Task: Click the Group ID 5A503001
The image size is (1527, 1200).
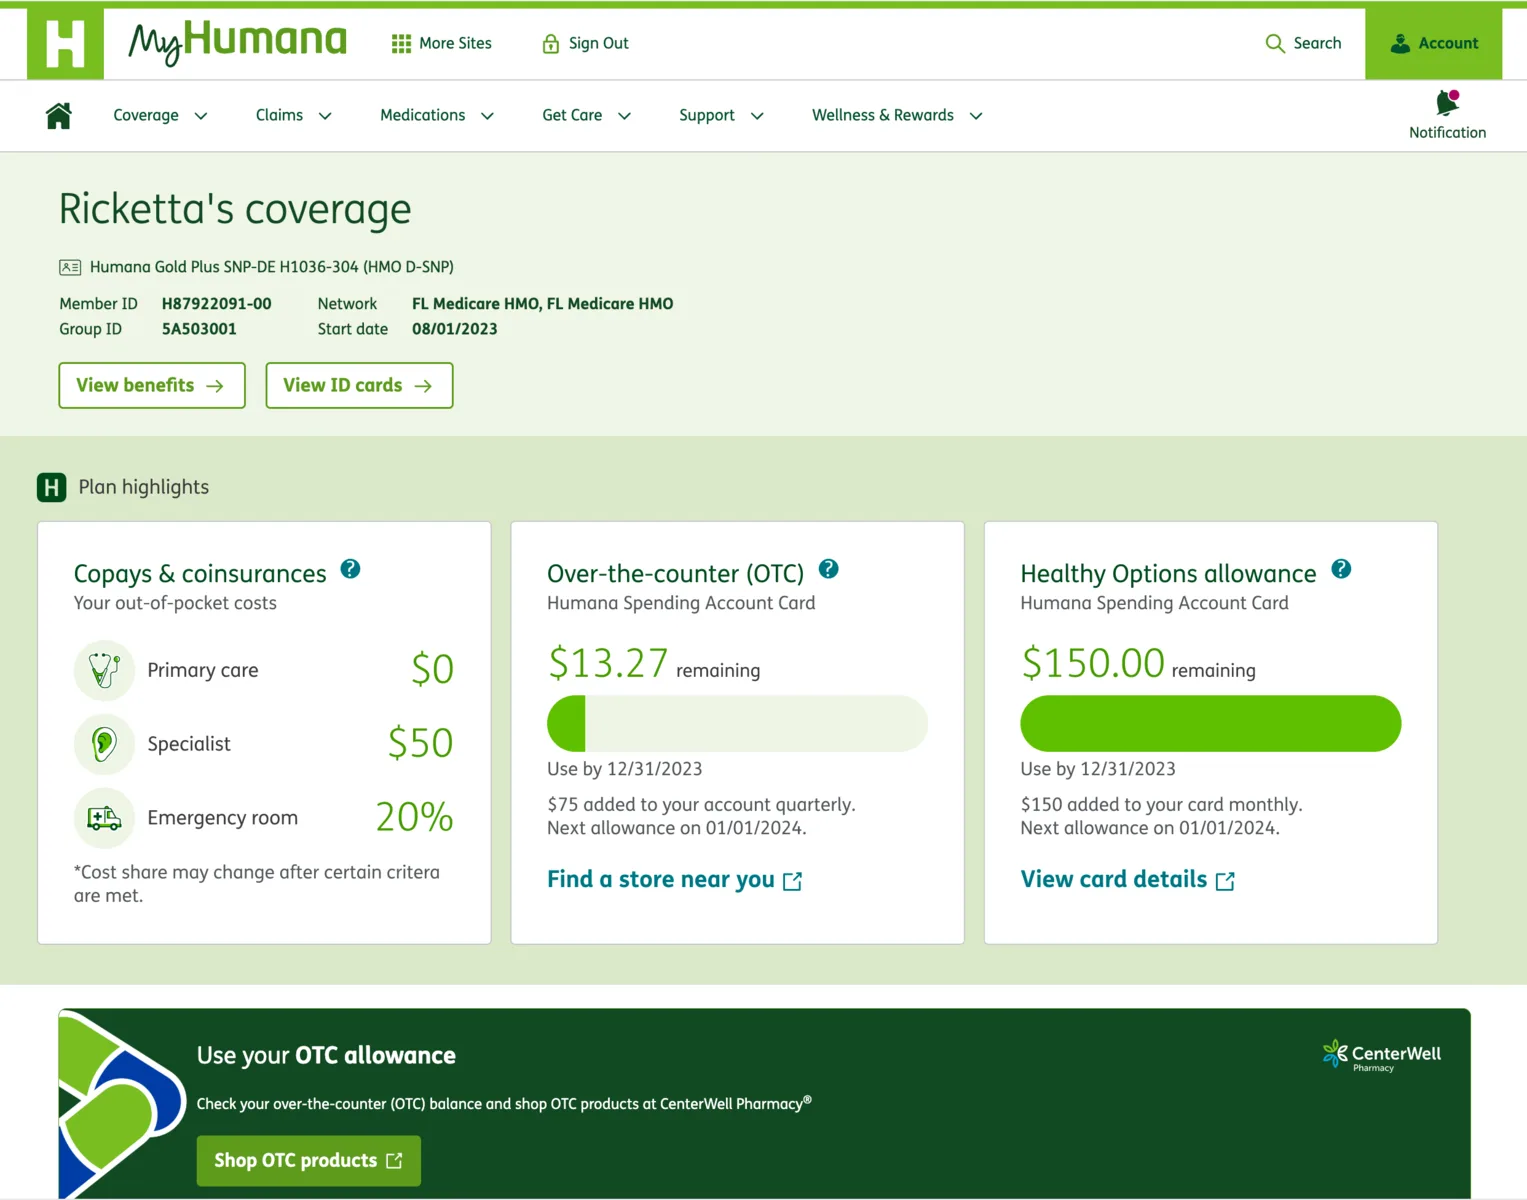Action: (199, 329)
